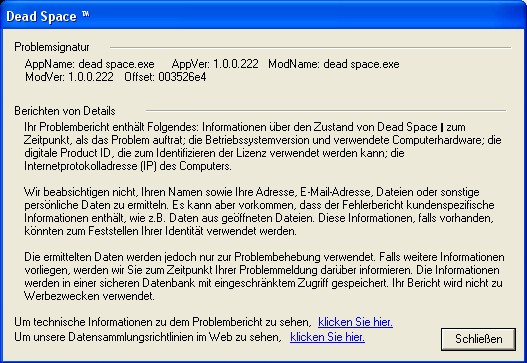Click the 'ModVer: 1.0.0.222' value
This screenshot has height=363, width=527.
(69, 77)
